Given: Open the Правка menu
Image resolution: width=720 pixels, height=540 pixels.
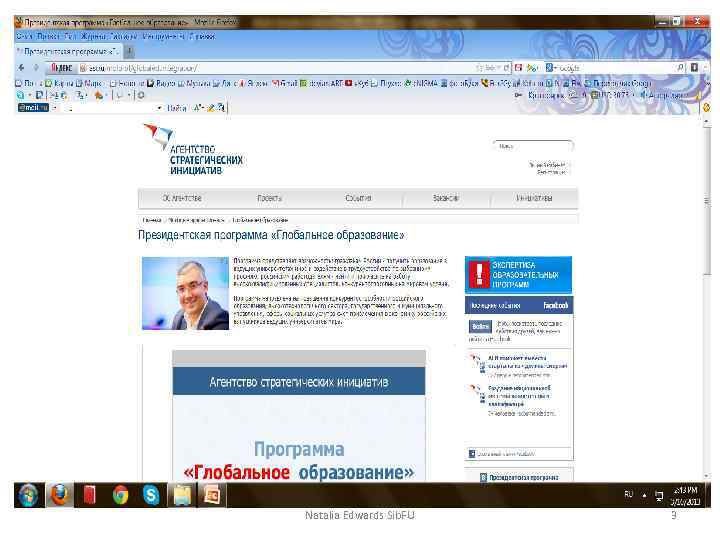Looking at the screenshot, I should pyautogui.click(x=48, y=36).
